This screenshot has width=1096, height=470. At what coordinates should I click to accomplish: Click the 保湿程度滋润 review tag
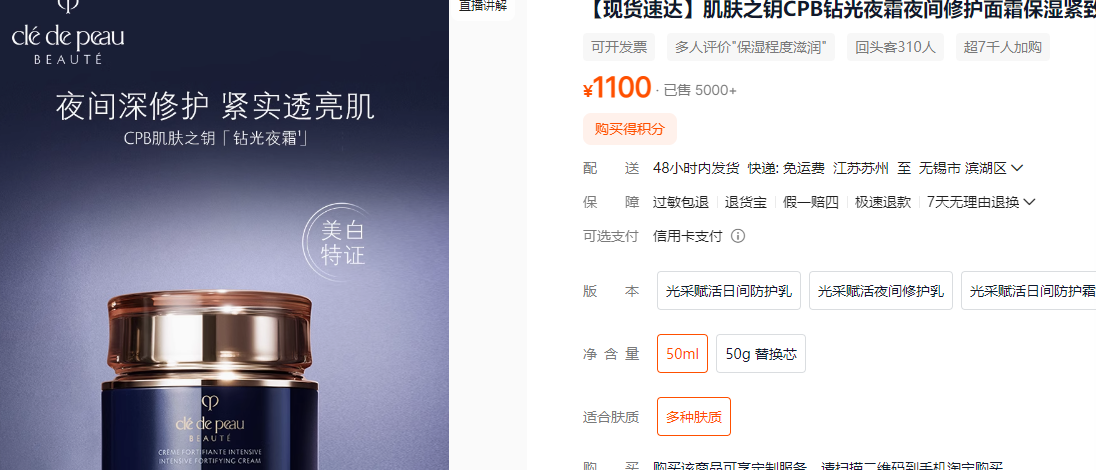pyautogui.click(x=750, y=47)
